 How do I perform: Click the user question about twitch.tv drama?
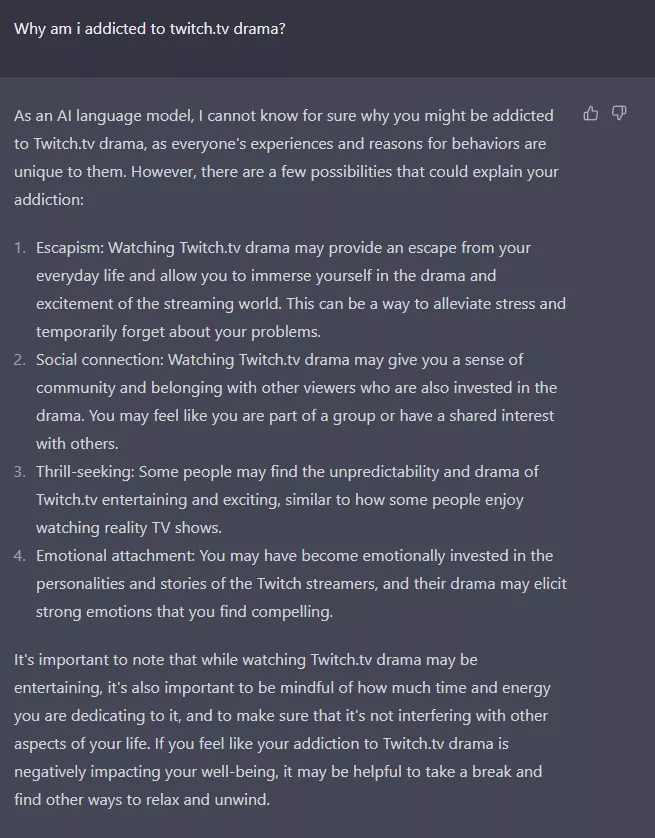[x=150, y=28]
